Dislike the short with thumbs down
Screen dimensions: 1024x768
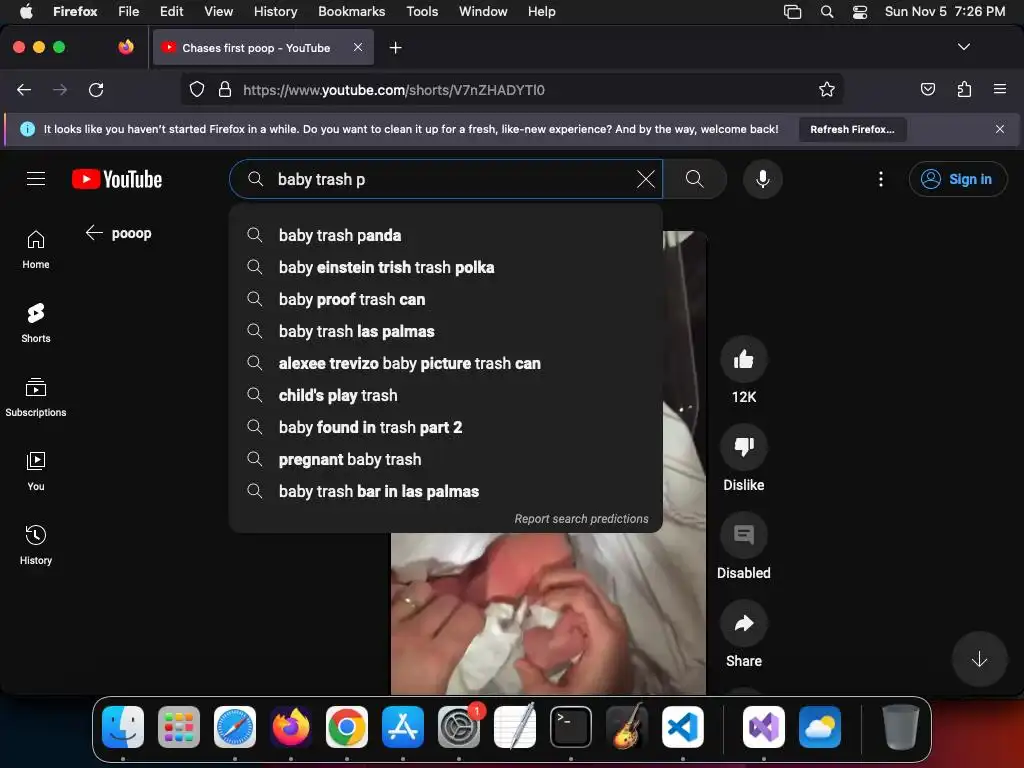click(743, 447)
